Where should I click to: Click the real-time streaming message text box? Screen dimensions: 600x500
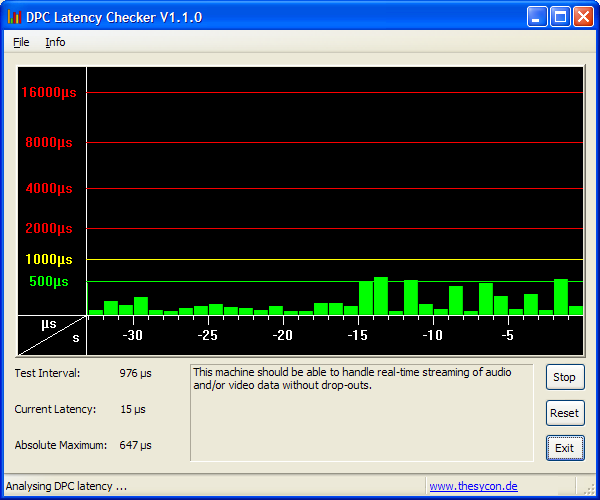click(x=362, y=413)
